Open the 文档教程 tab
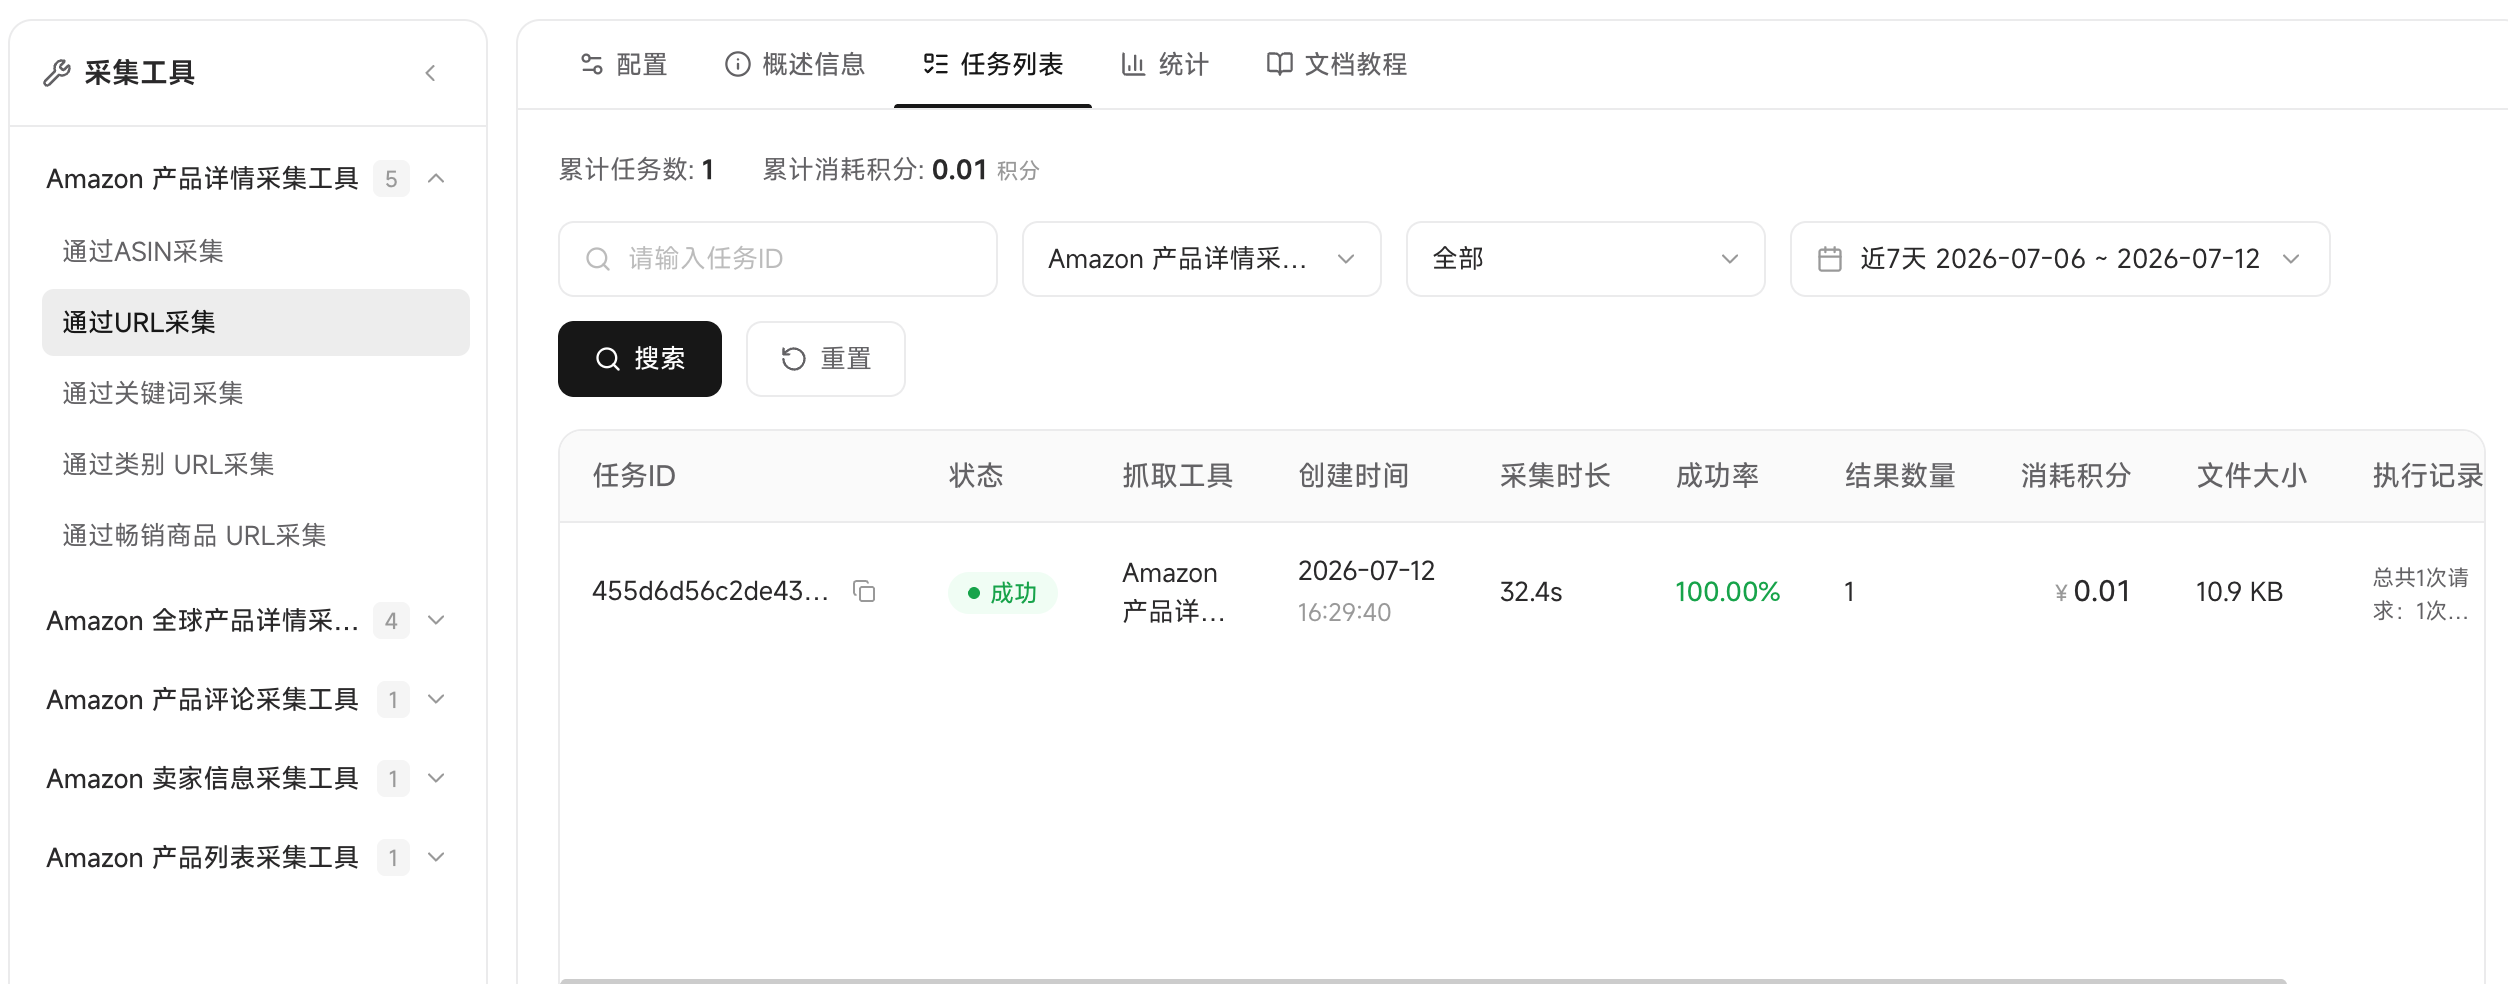 point(1337,65)
